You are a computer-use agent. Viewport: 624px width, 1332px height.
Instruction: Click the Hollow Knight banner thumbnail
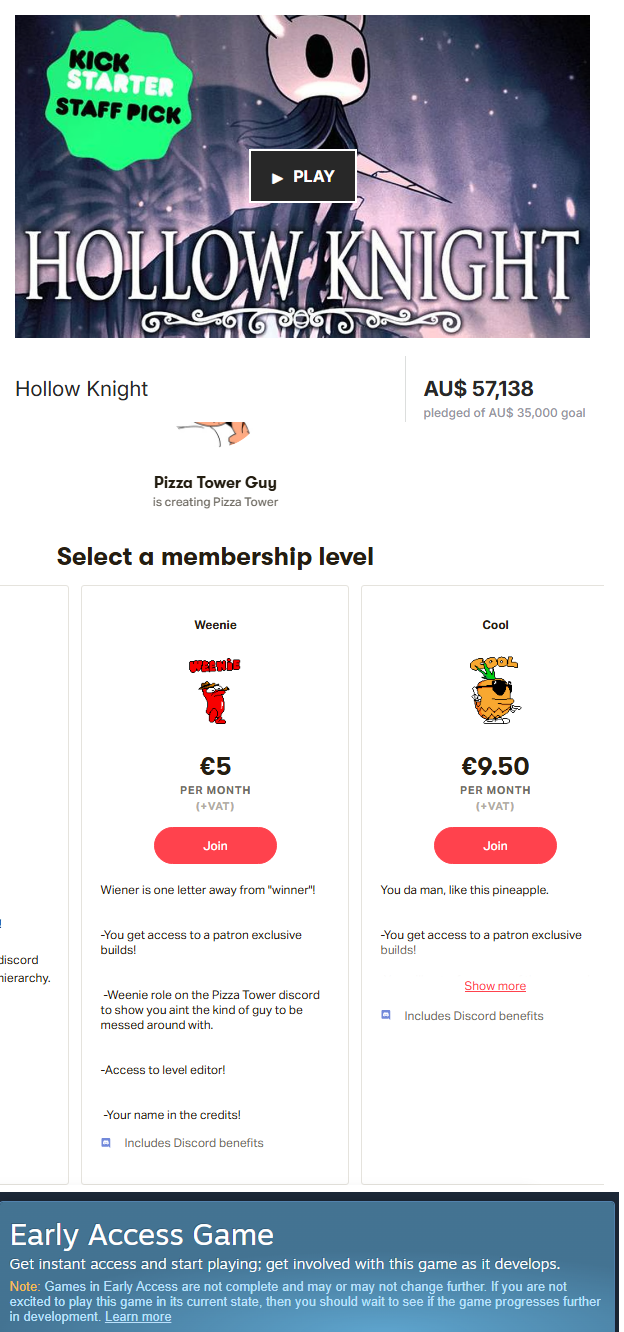302,176
